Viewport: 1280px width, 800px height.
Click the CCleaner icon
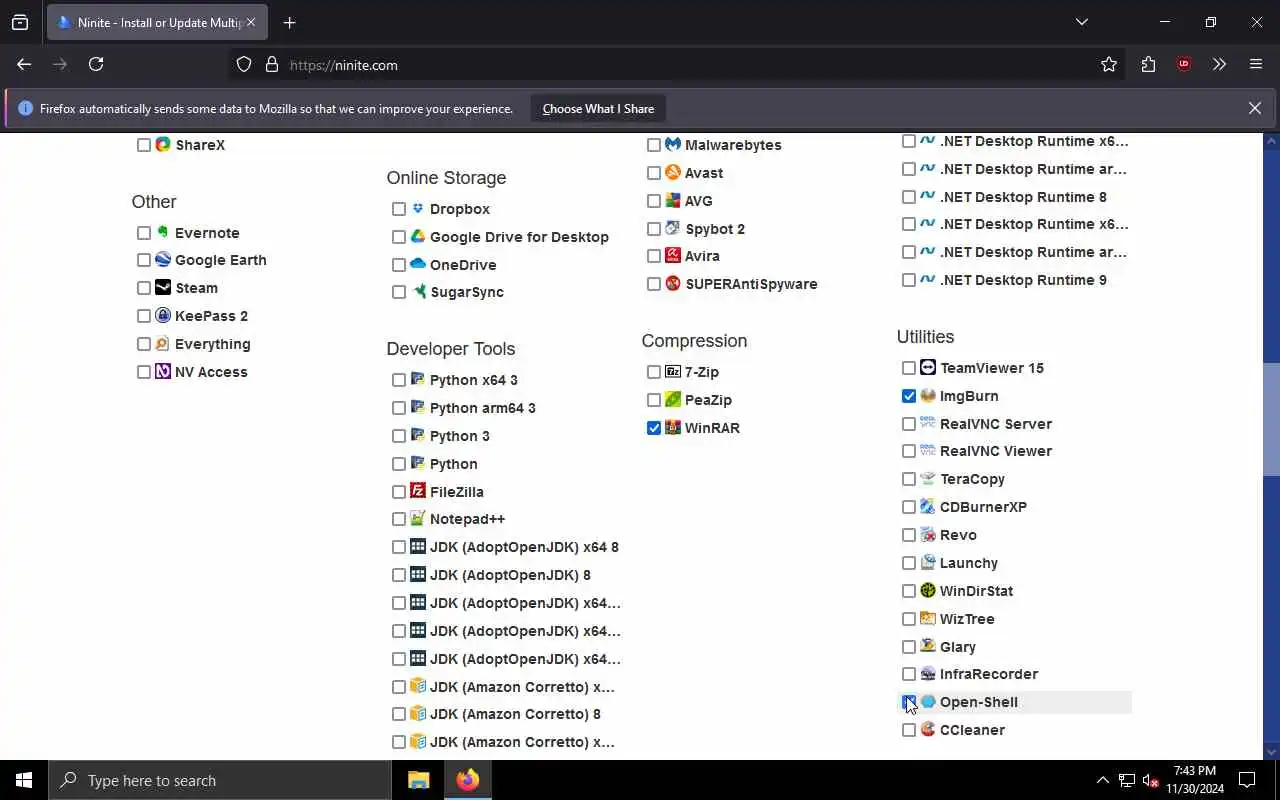tap(928, 730)
